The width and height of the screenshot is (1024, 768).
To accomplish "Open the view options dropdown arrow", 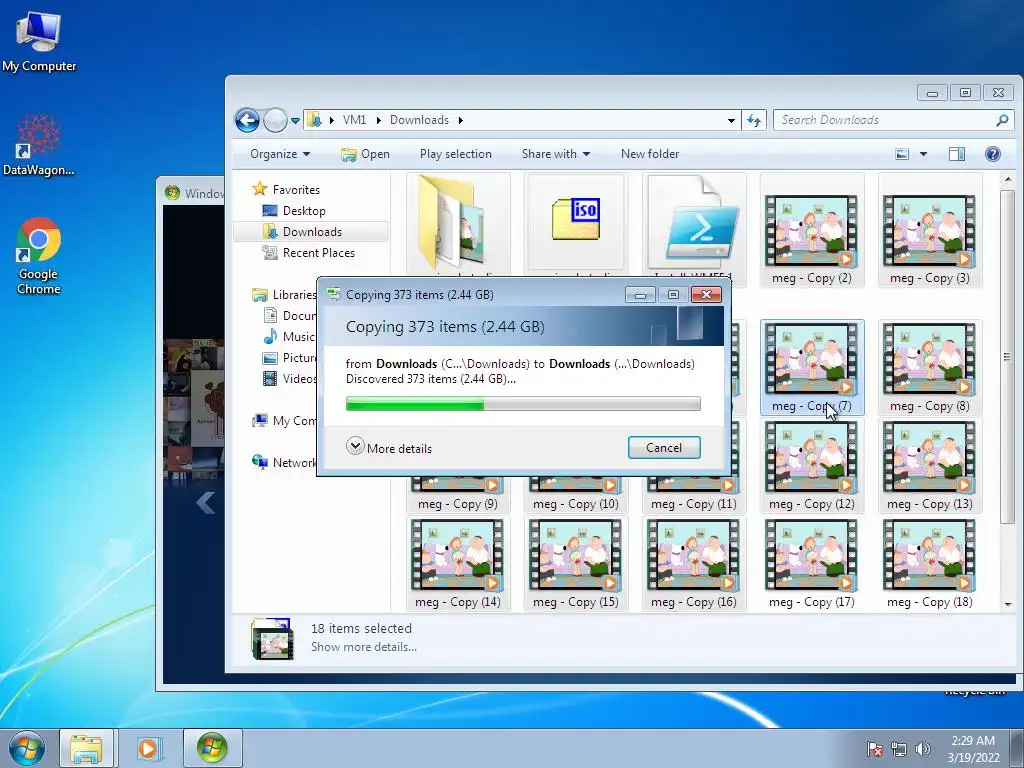I will (x=923, y=154).
